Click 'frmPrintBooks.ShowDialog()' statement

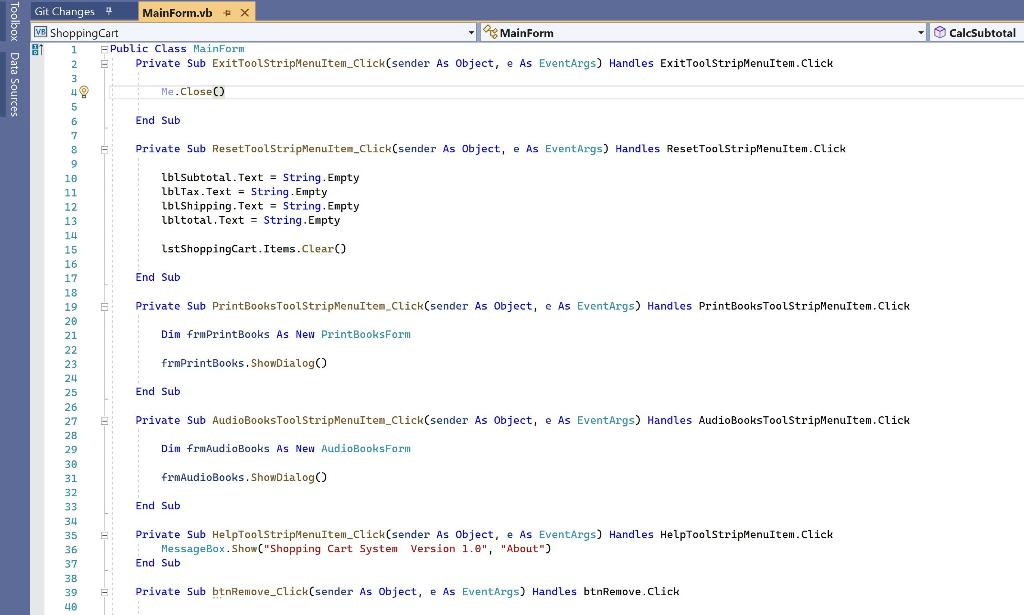click(x=244, y=363)
